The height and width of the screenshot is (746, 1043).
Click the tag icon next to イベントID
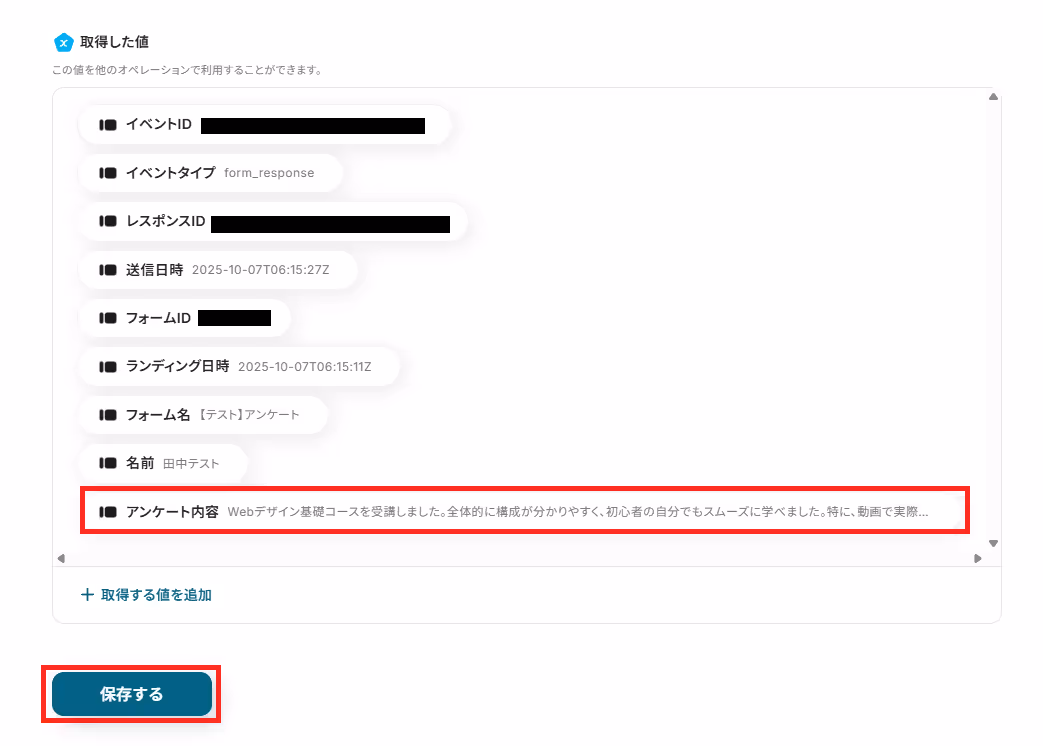108,125
